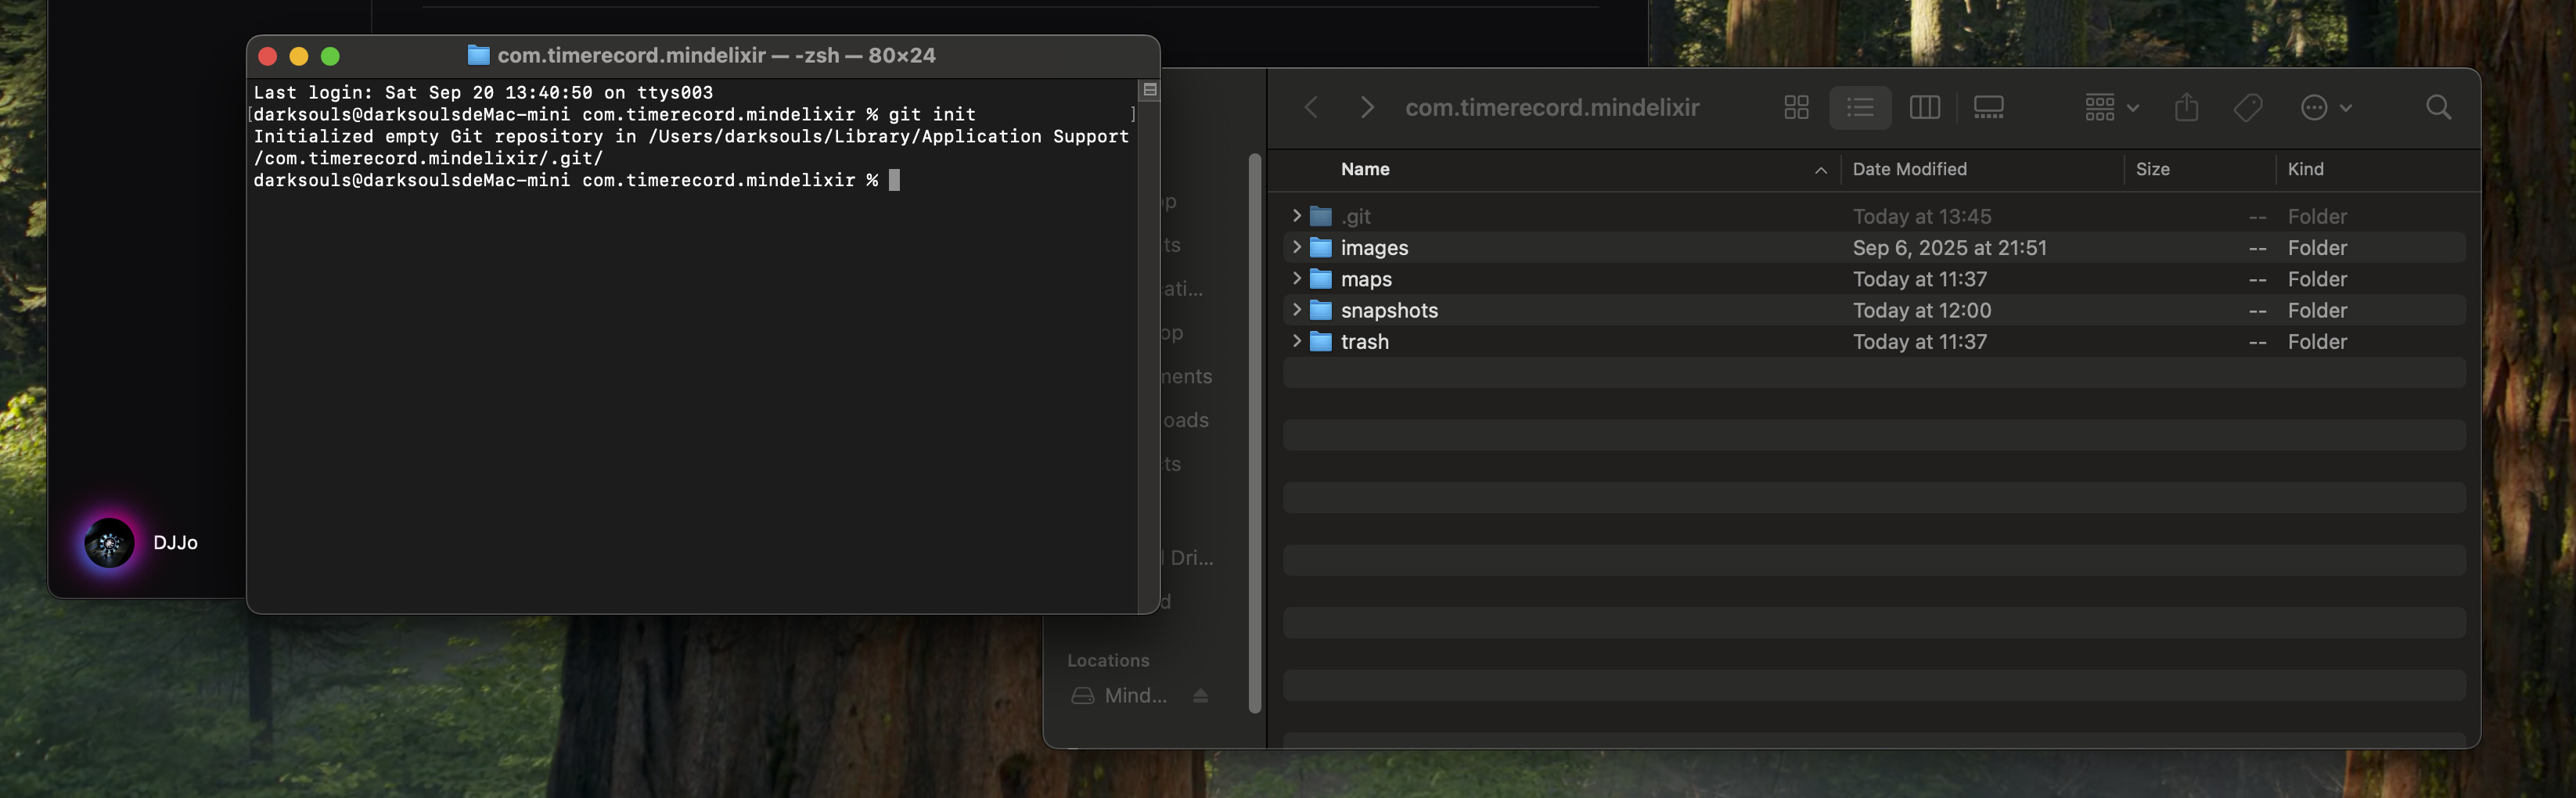Click 'Today at 12:00' date cell
The width and height of the screenshot is (2576, 798).
click(x=1921, y=310)
